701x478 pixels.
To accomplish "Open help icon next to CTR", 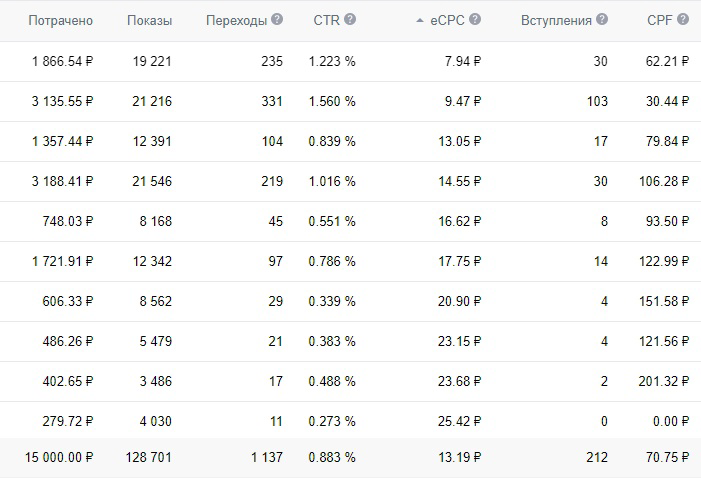I will click(x=350, y=19).
